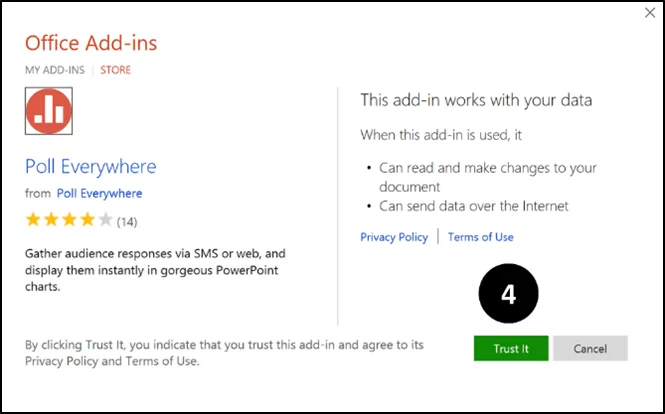Click the Office Add-ins heading
This screenshot has width=665, height=414.
(x=91, y=43)
